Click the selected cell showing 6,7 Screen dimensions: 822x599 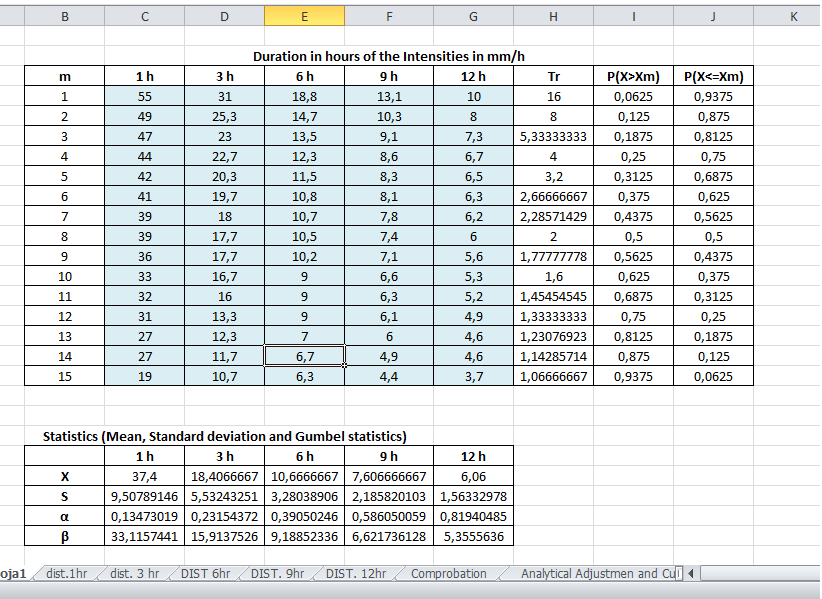(304, 356)
